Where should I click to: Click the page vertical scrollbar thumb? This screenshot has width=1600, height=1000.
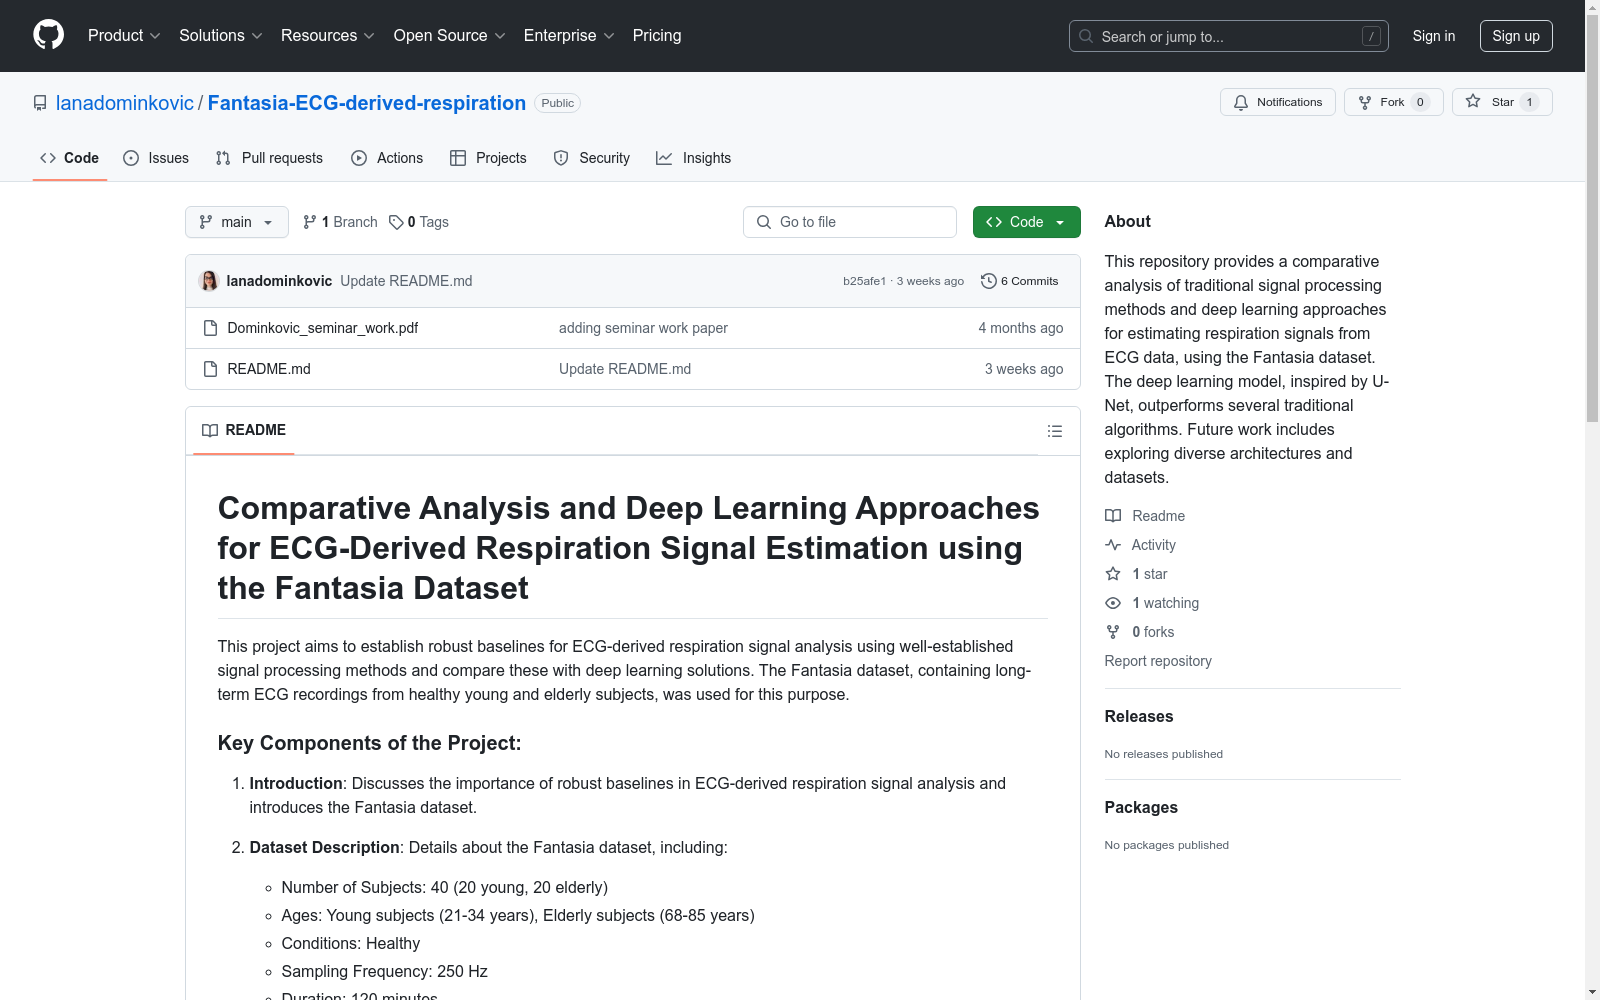pyautogui.click(x=1592, y=217)
